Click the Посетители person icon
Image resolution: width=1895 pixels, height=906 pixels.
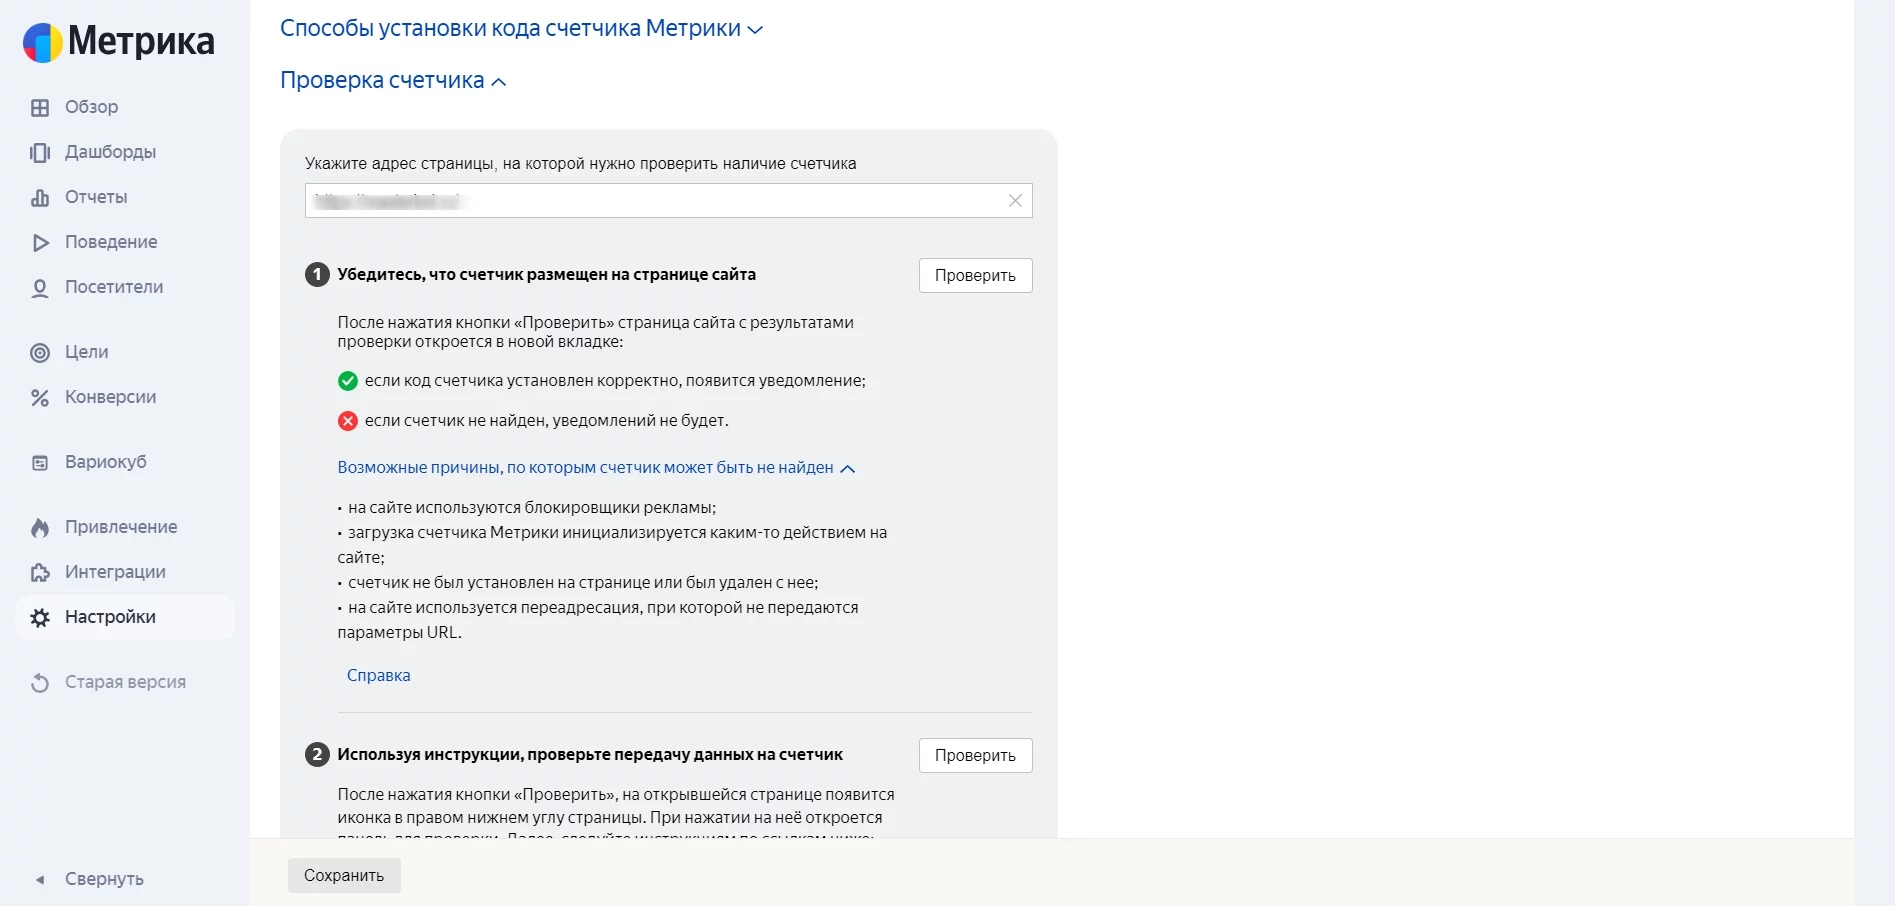click(x=40, y=288)
